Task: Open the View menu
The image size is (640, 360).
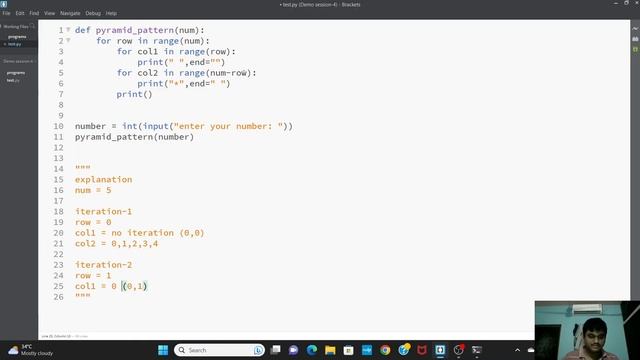Action: pos(49,13)
